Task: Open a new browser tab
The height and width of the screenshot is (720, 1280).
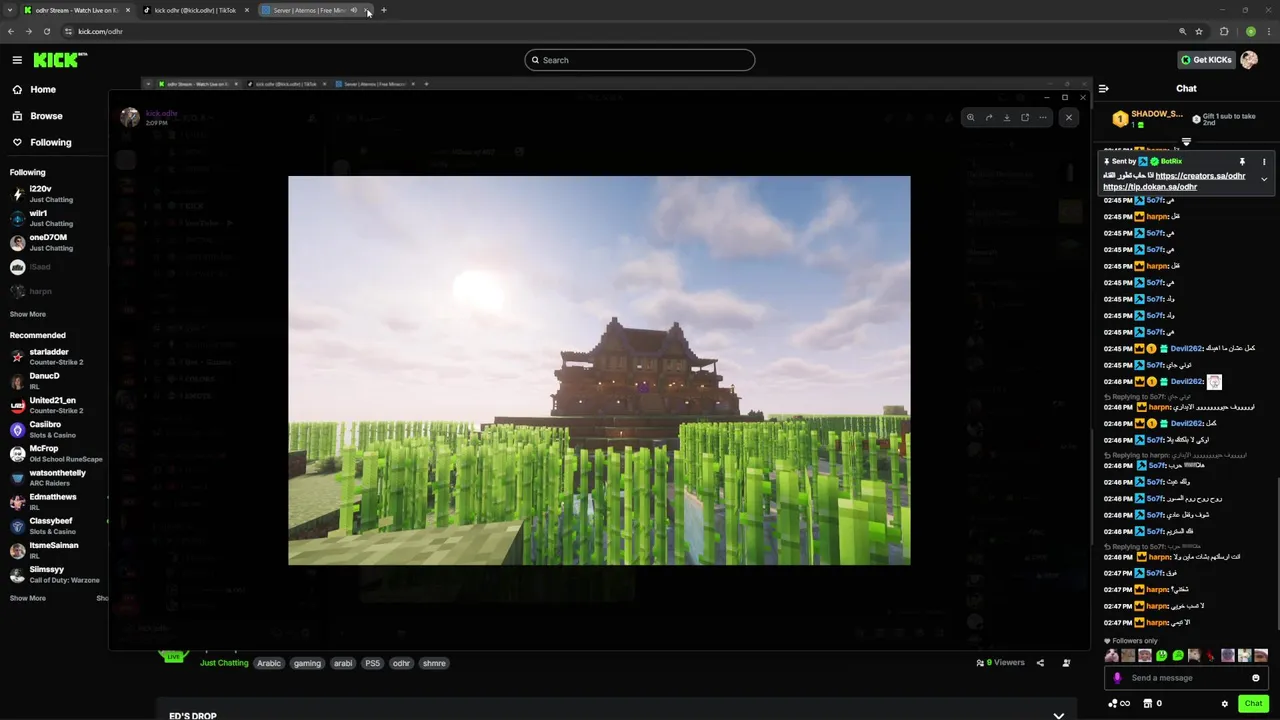Action: coord(384,10)
